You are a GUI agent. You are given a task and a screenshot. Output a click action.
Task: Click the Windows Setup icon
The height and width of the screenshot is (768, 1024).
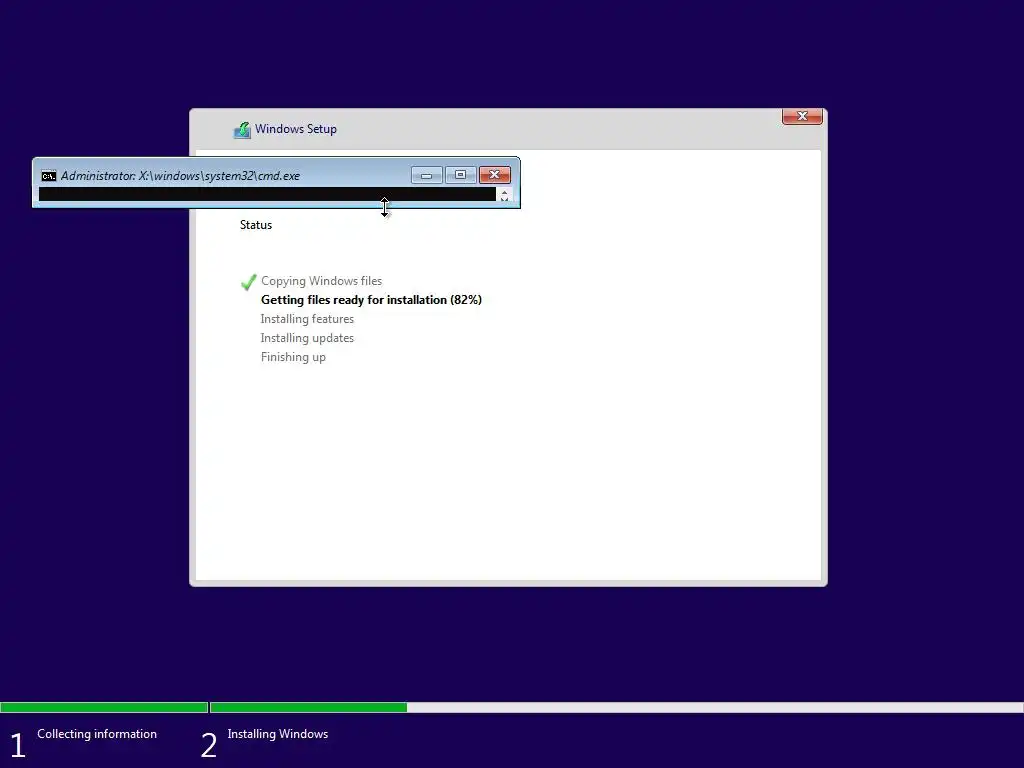pyautogui.click(x=242, y=130)
